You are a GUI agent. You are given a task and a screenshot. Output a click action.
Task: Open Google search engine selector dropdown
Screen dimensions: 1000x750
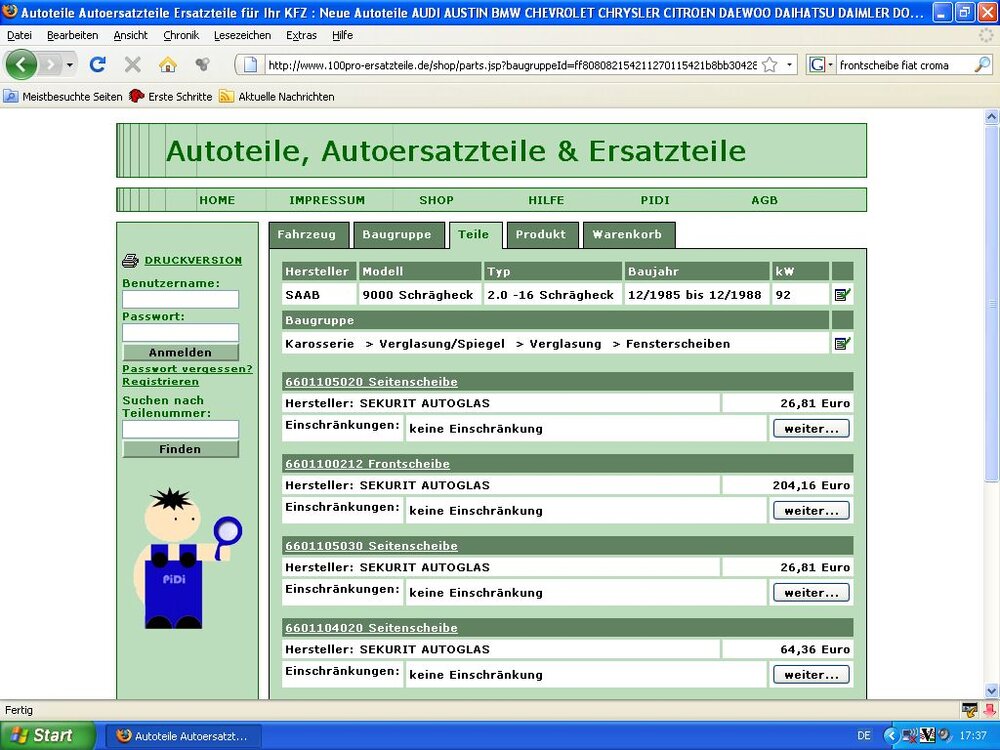coord(821,64)
